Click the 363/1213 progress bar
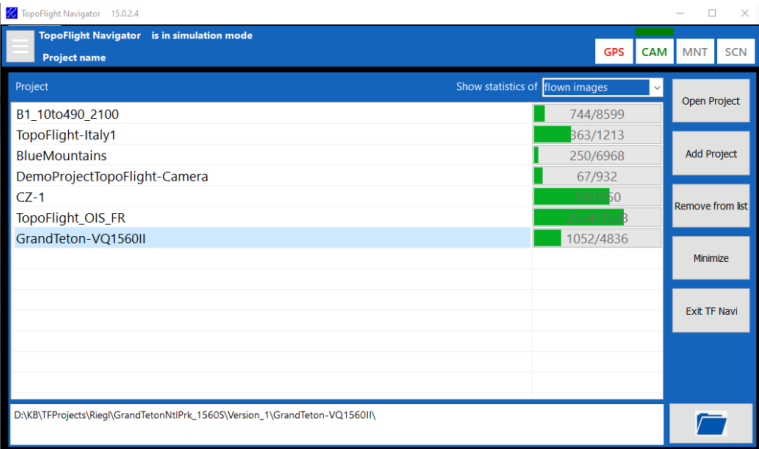Image resolution: width=759 pixels, height=449 pixels. (597, 135)
